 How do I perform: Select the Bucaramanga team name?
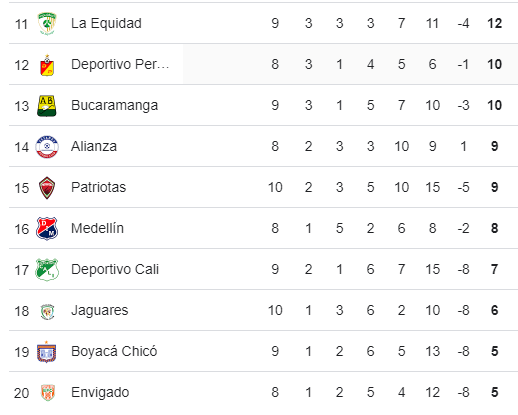tap(114, 106)
